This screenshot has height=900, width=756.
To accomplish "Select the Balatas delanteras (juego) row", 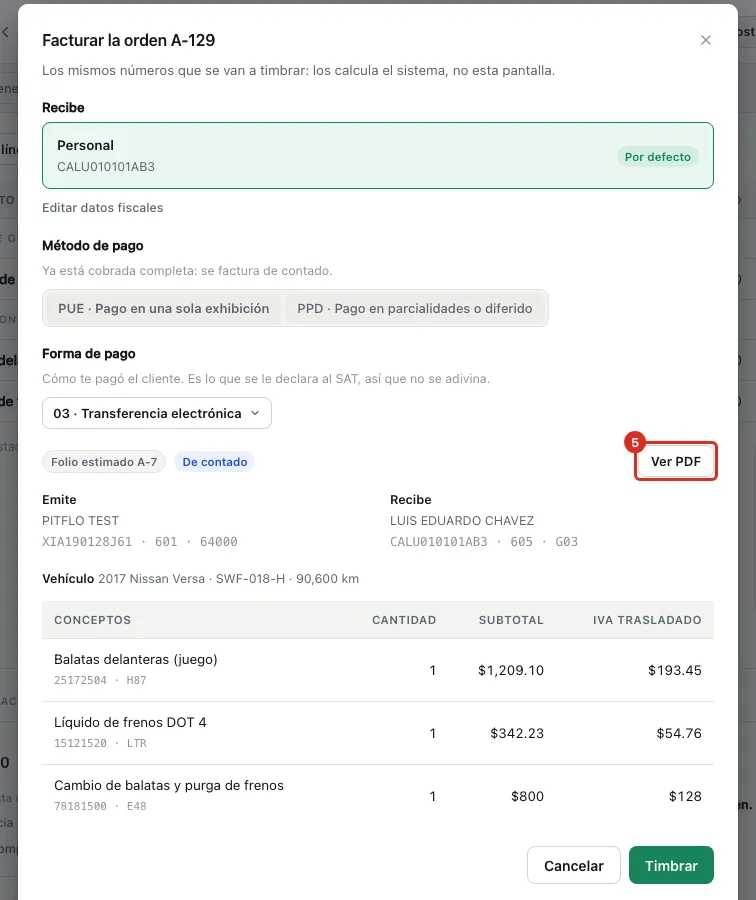I will [378, 670].
